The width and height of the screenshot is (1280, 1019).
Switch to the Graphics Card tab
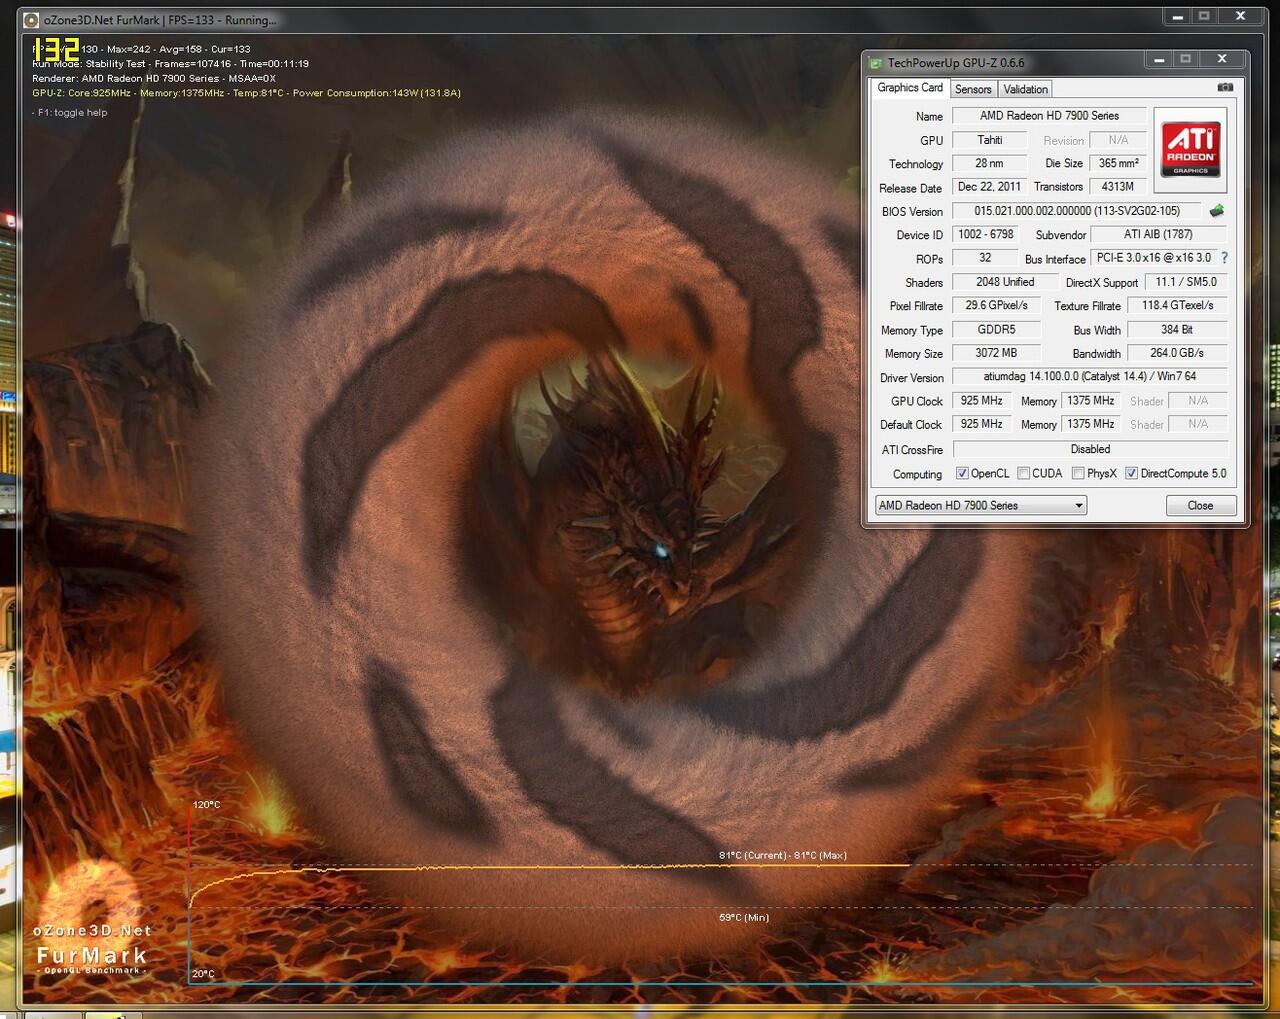click(x=910, y=88)
